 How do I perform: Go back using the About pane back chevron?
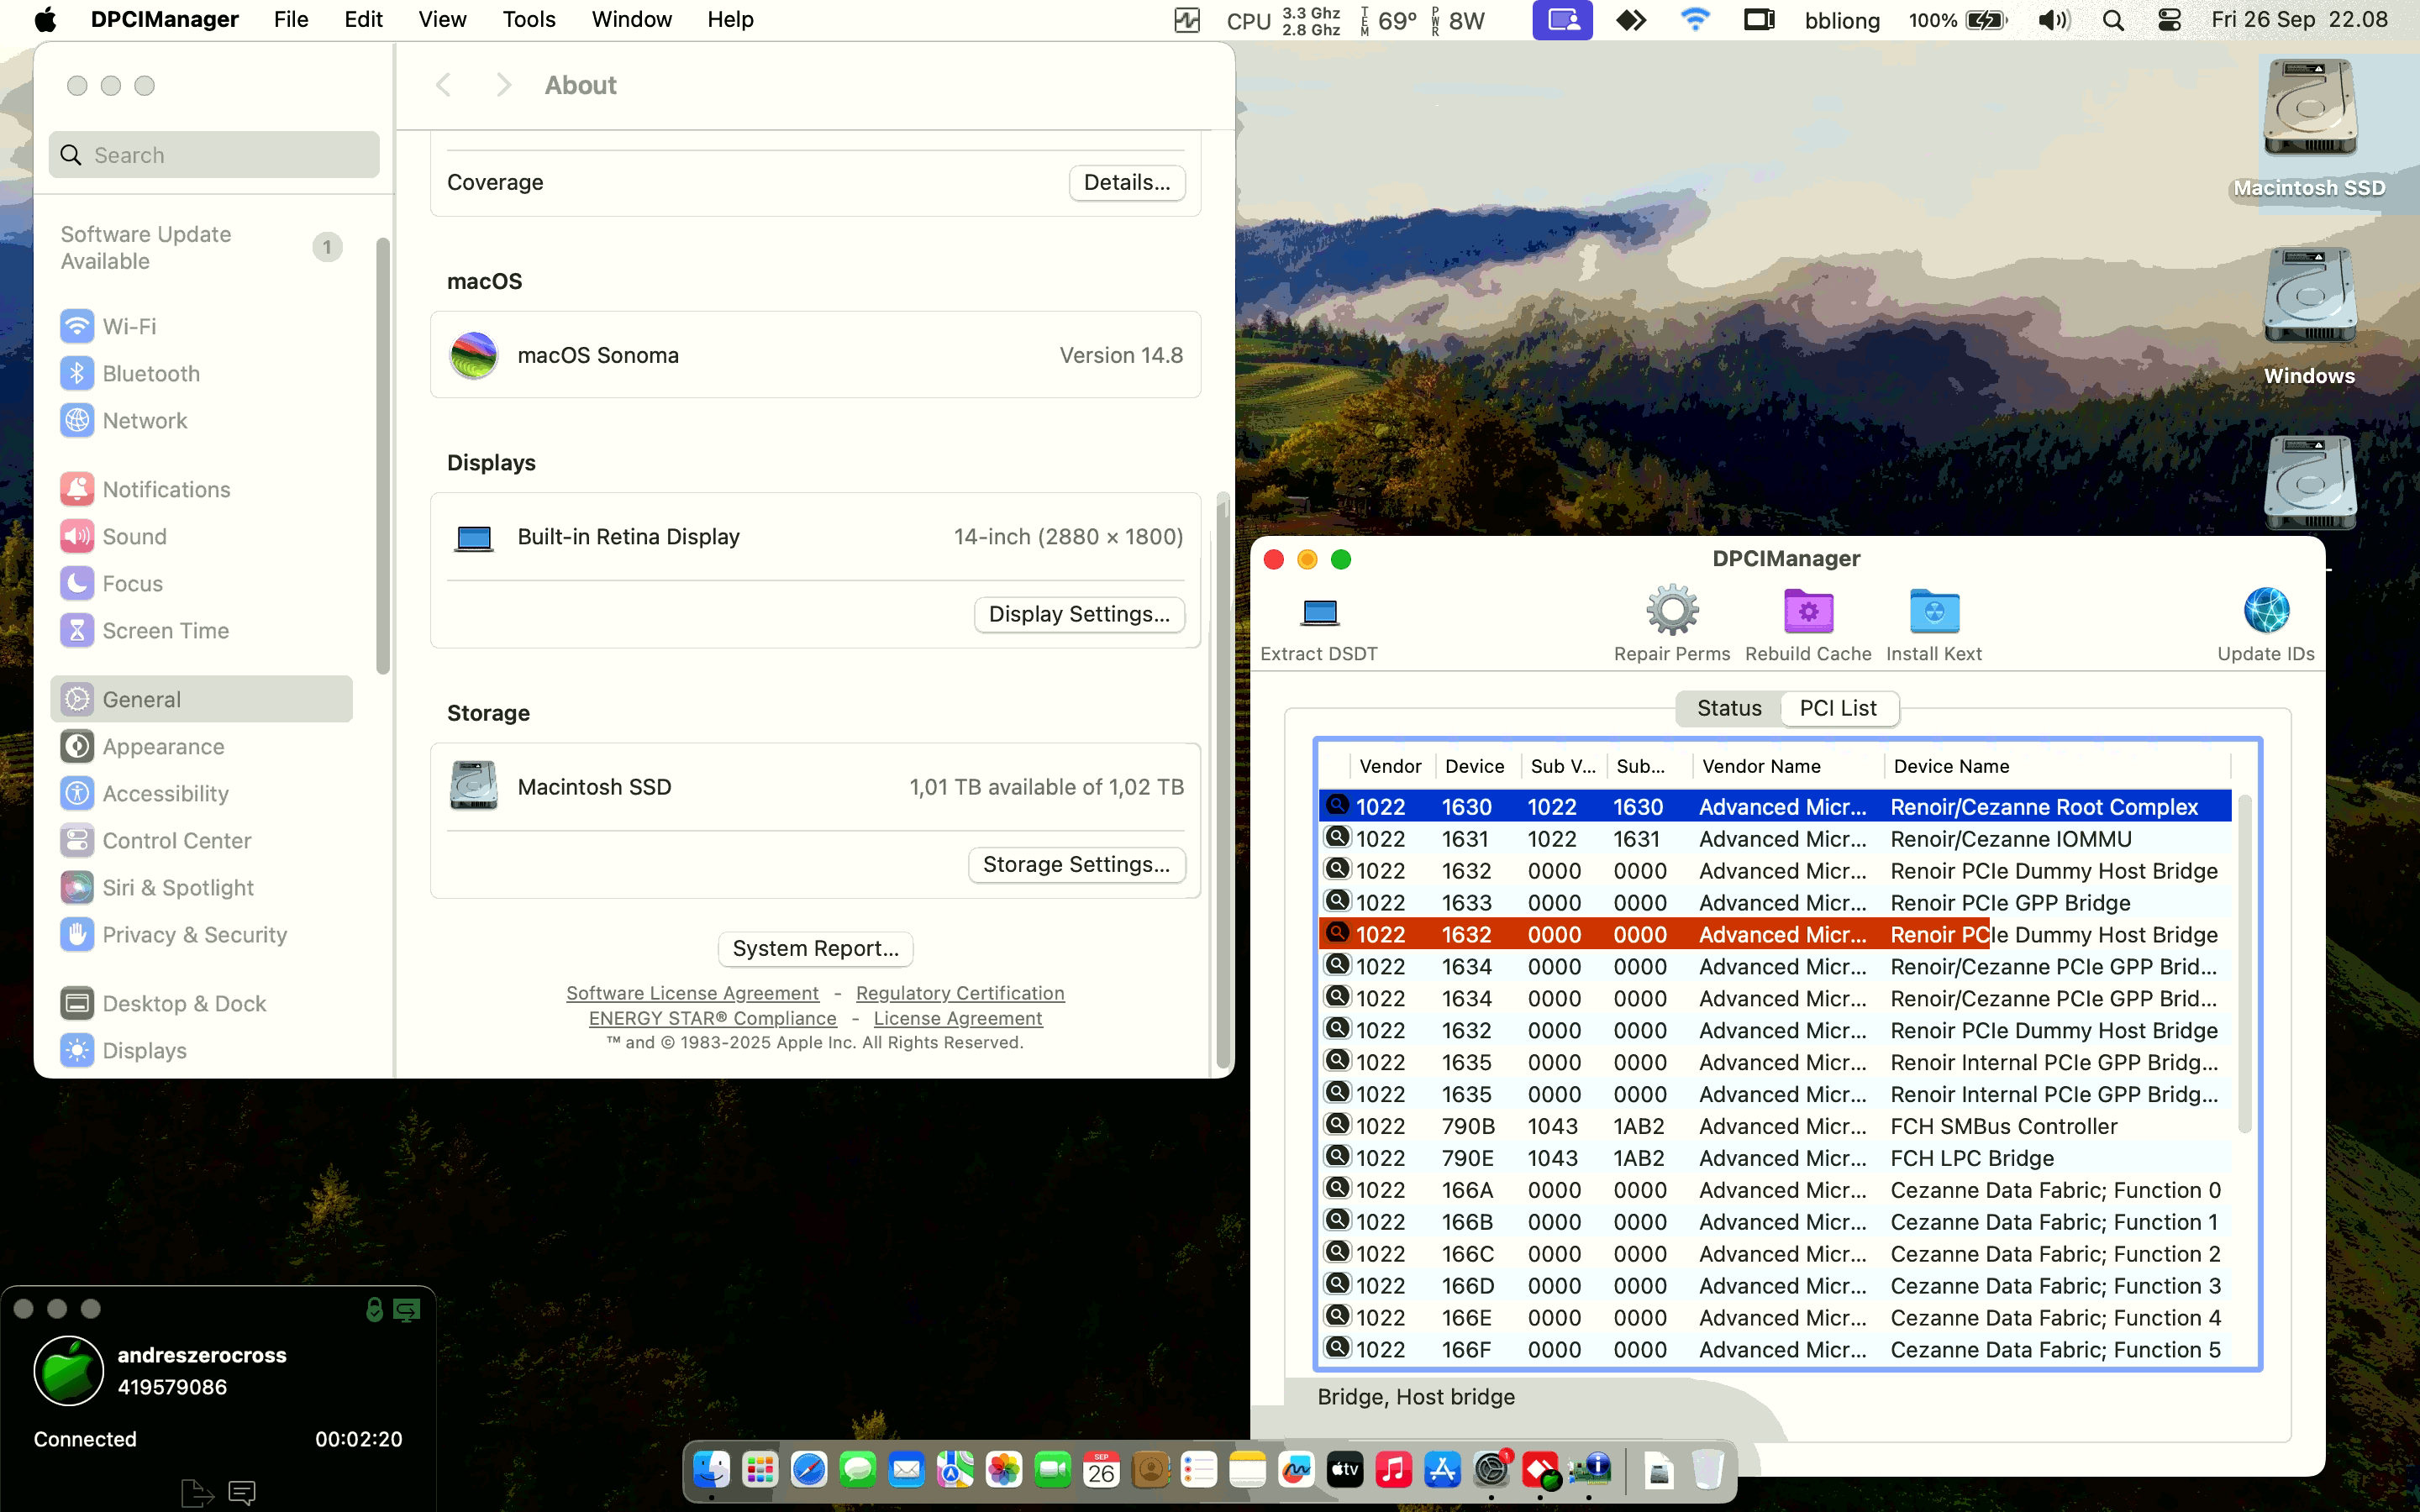(444, 85)
